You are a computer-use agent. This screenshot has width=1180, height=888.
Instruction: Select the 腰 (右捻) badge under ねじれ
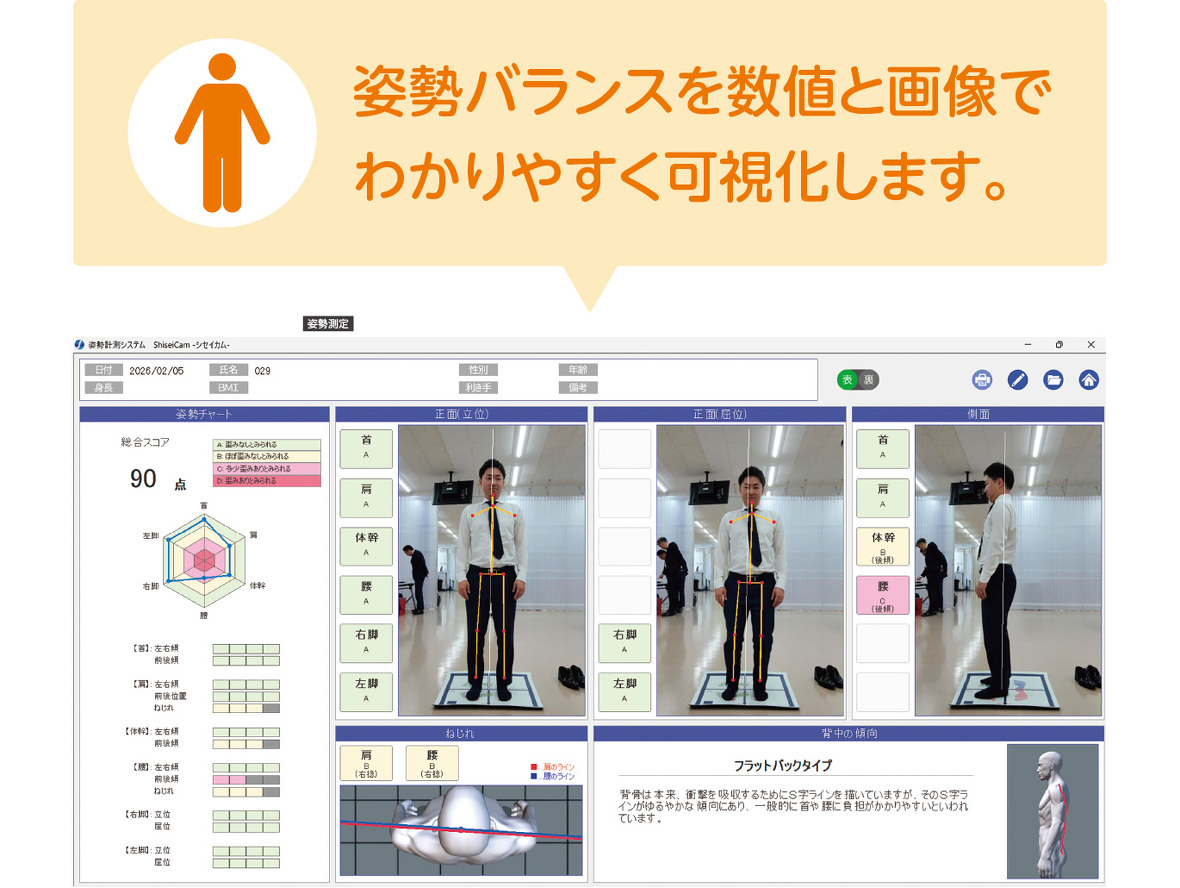point(430,763)
